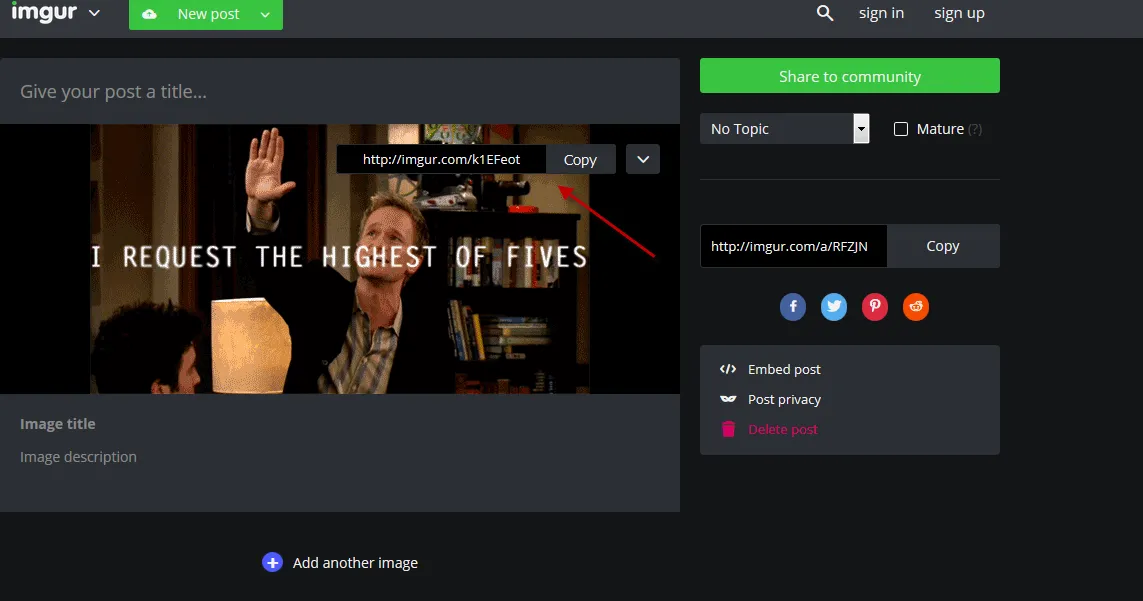Image resolution: width=1143 pixels, height=601 pixels.
Task: Enable the Mature checkbox
Action: coord(901,129)
